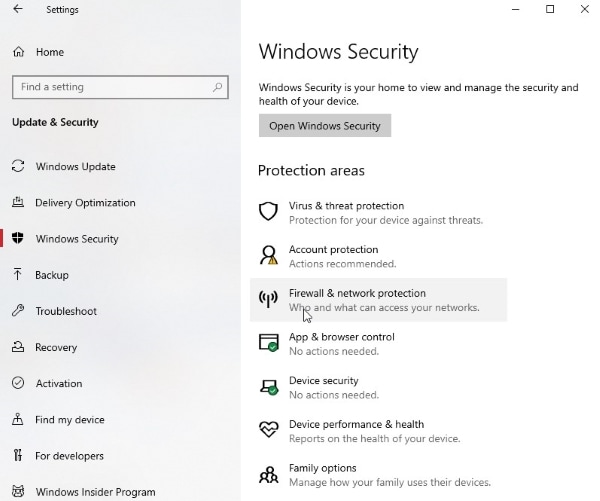Click the Device security laptop icon
Viewport: 600px width, 501px height.
coord(268,387)
